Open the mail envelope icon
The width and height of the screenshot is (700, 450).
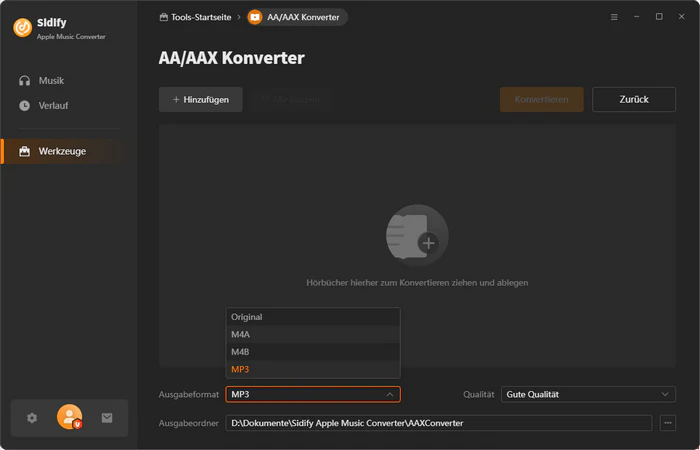pos(107,418)
